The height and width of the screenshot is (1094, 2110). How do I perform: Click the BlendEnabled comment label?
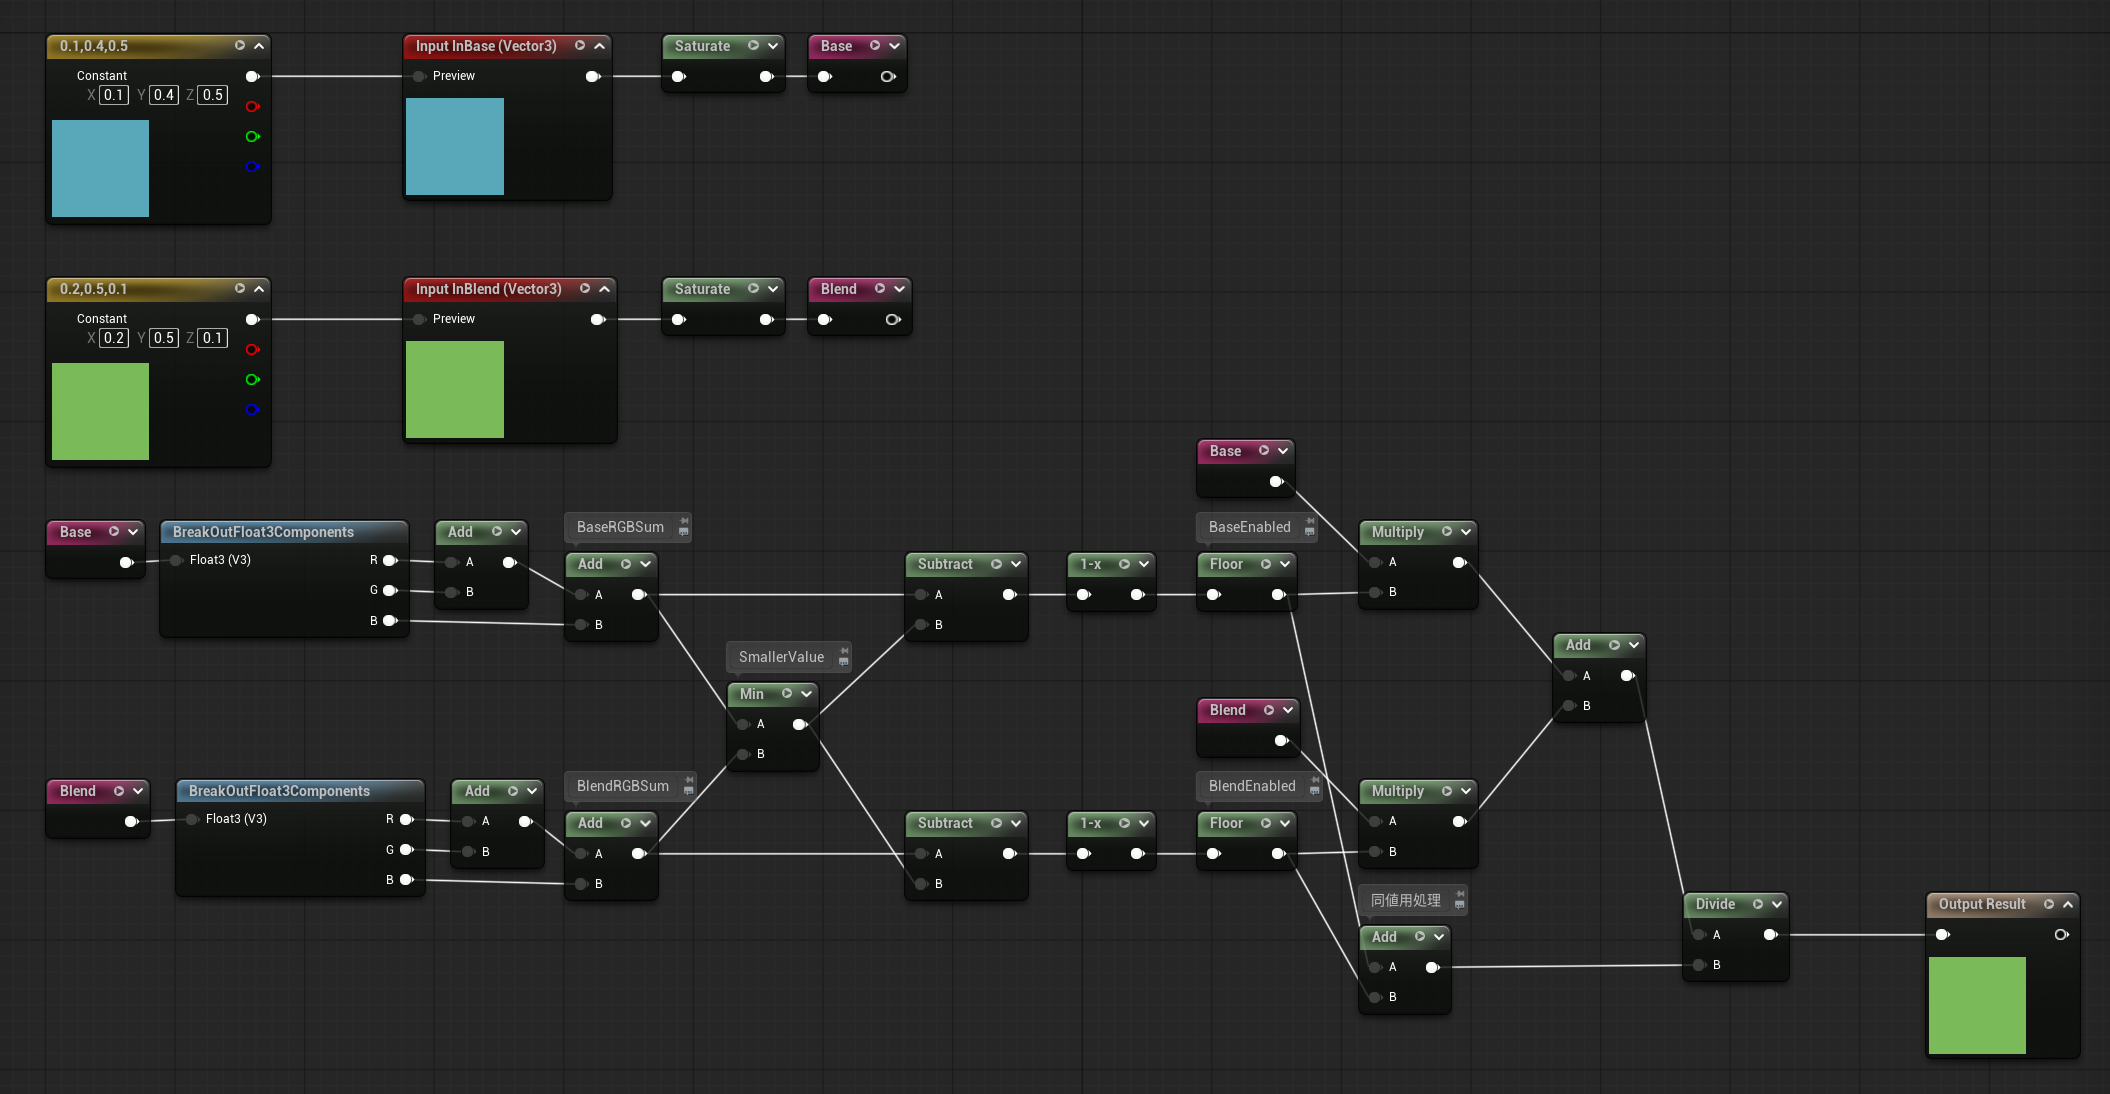click(1251, 786)
